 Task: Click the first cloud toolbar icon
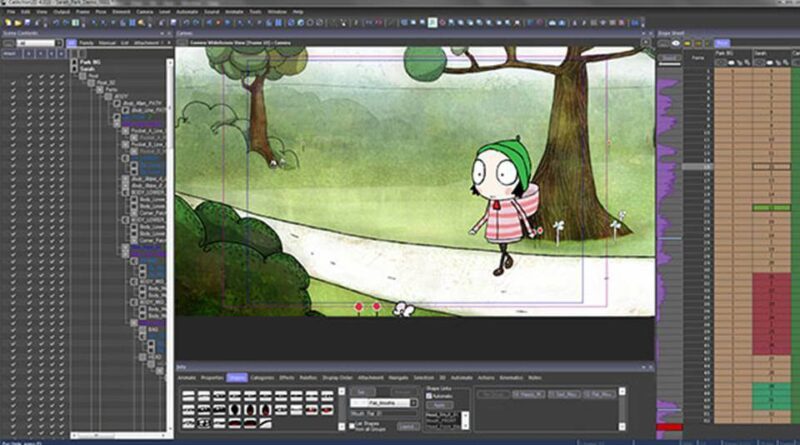[x=552, y=23]
